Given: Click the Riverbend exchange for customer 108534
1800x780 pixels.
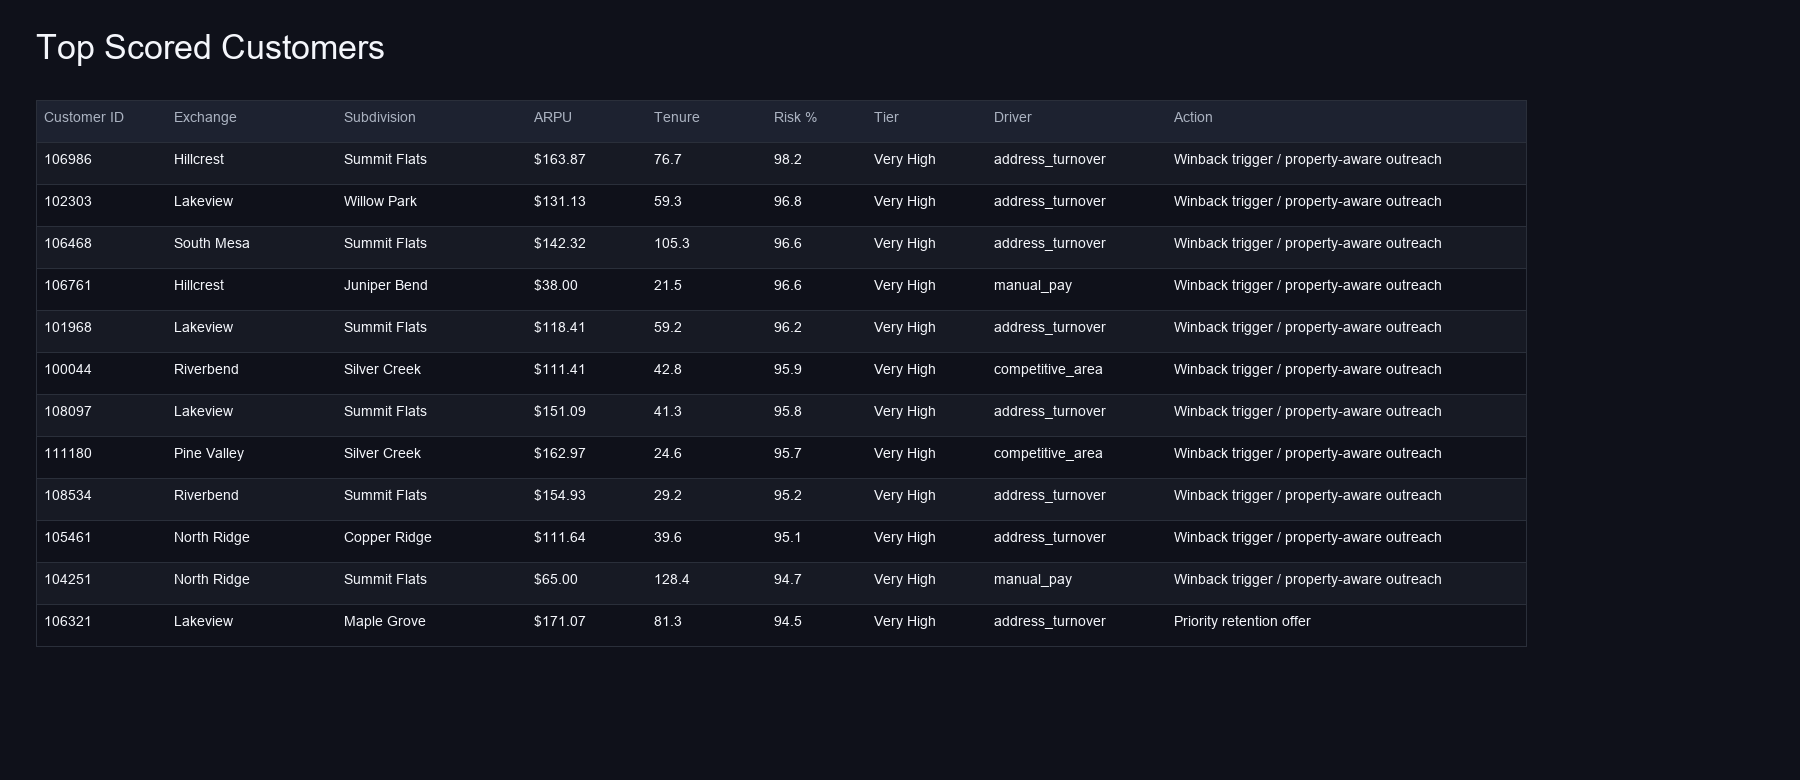Looking at the screenshot, I should [x=206, y=495].
